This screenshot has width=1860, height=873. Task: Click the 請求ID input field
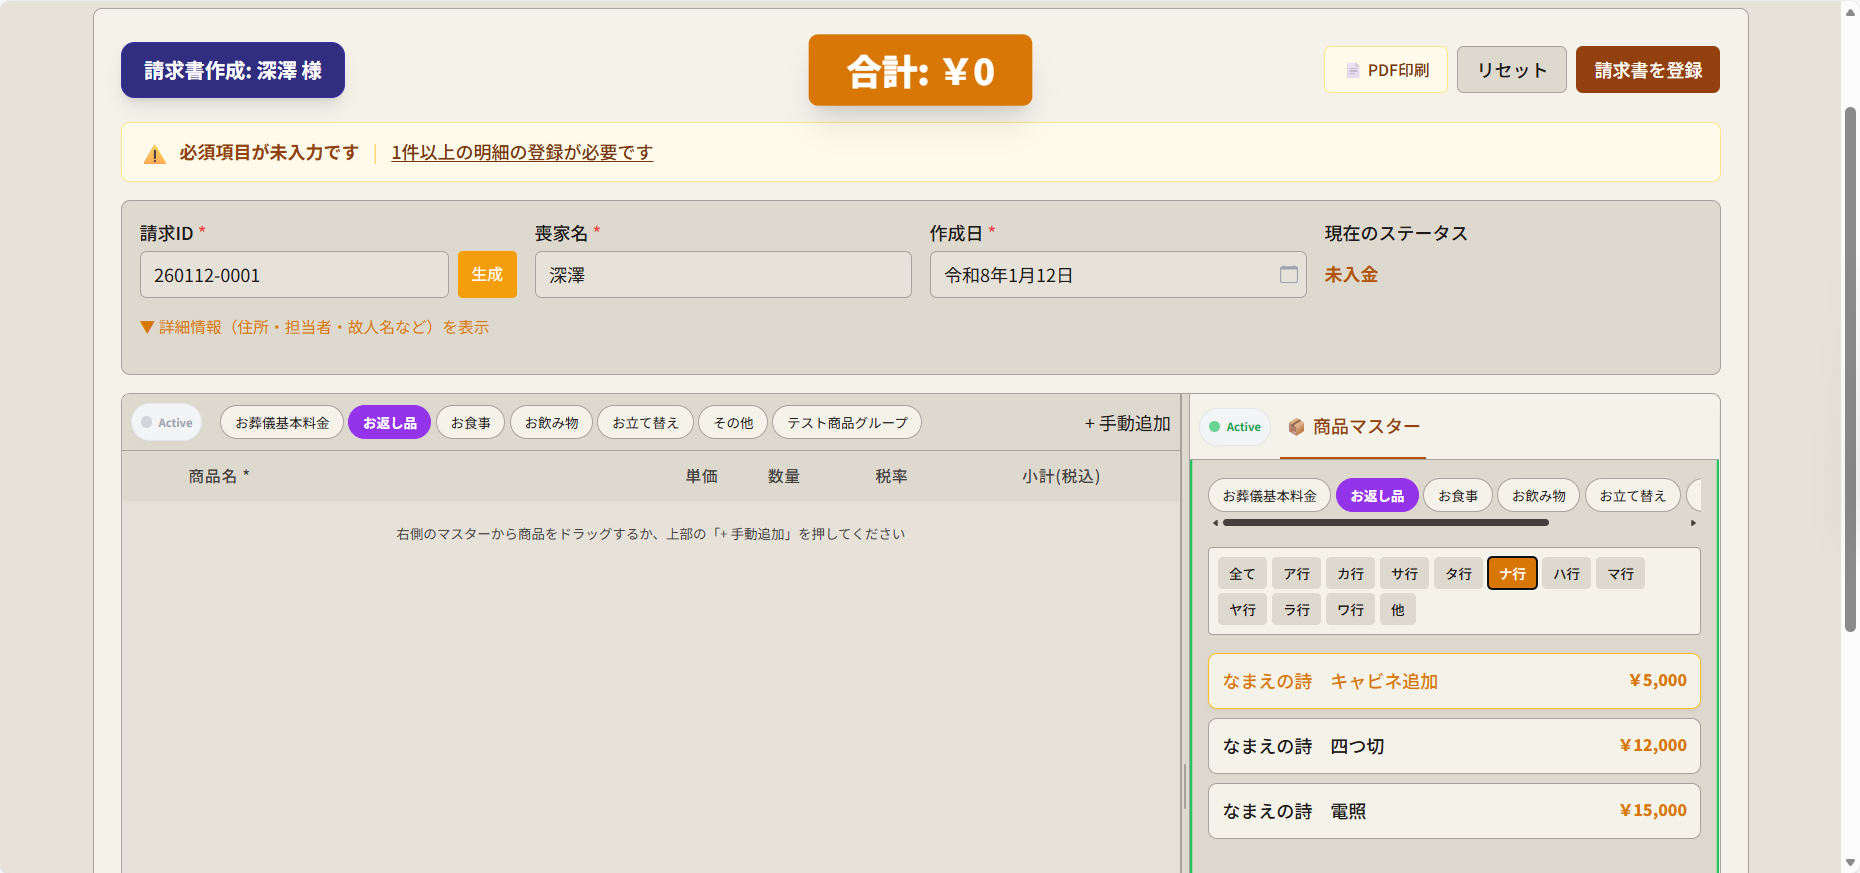click(x=294, y=275)
